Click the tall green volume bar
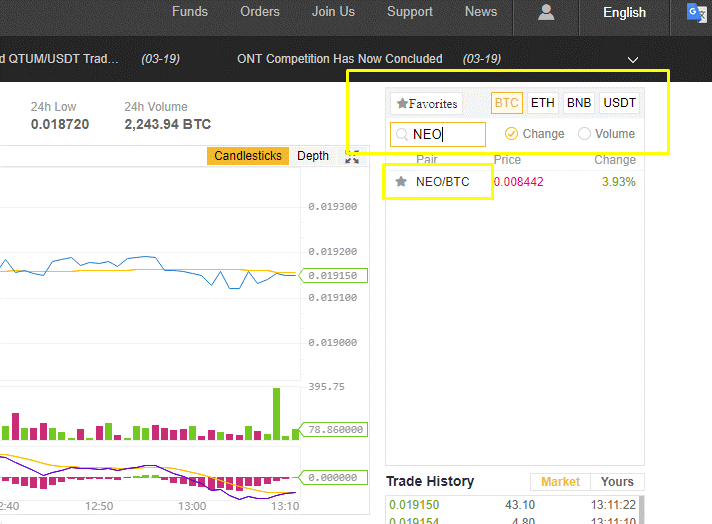712x524 pixels. click(276, 414)
